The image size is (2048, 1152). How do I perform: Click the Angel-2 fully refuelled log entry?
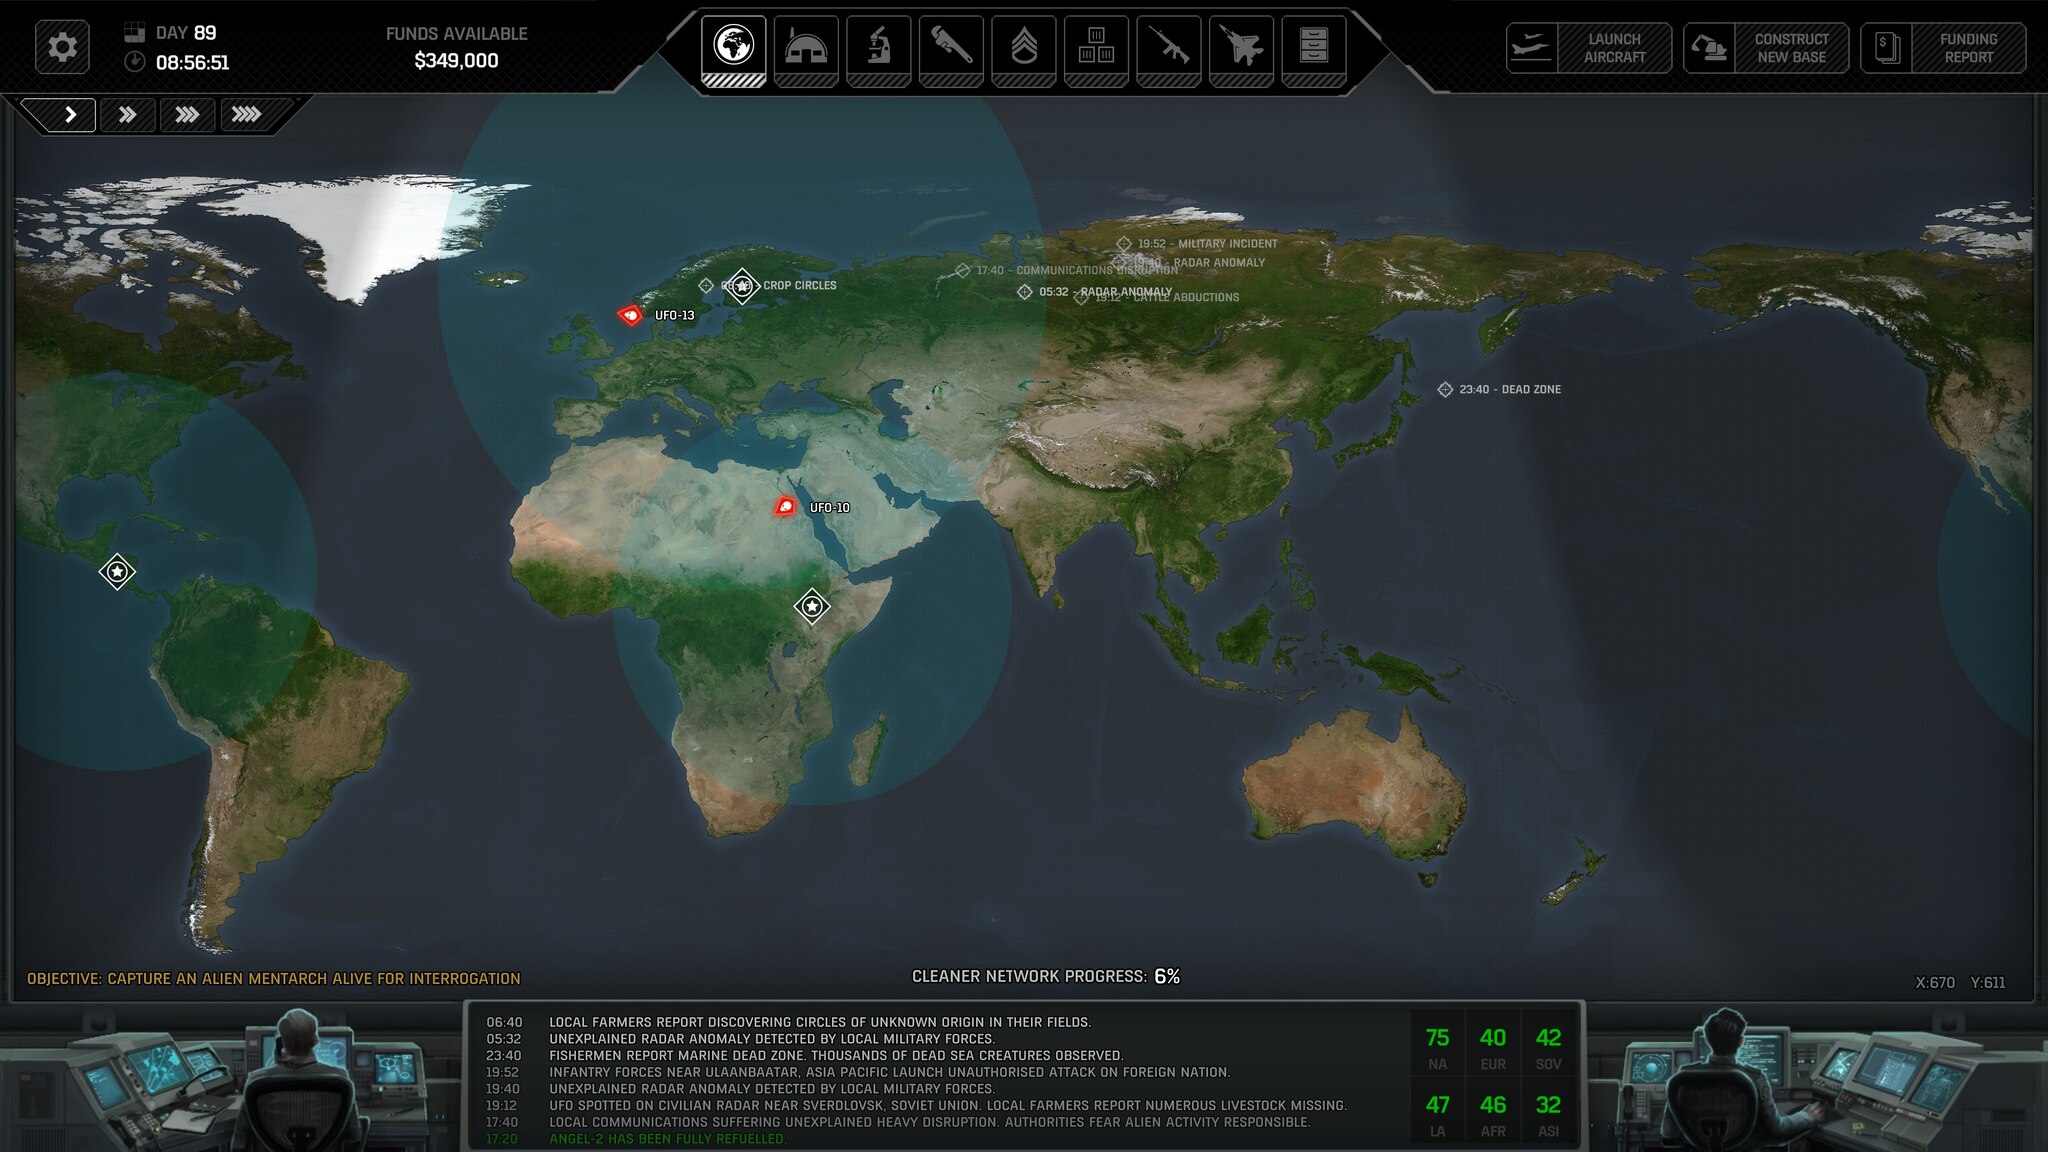click(637, 1139)
